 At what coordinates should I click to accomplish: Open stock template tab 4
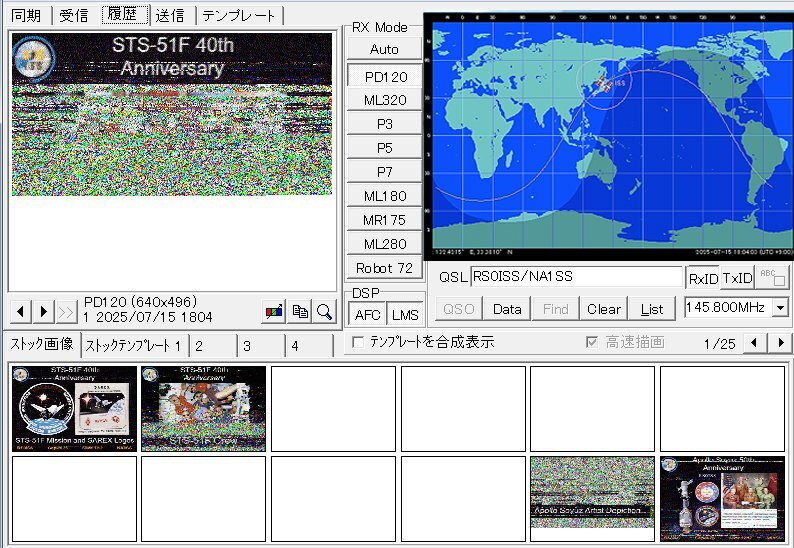[308, 346]
